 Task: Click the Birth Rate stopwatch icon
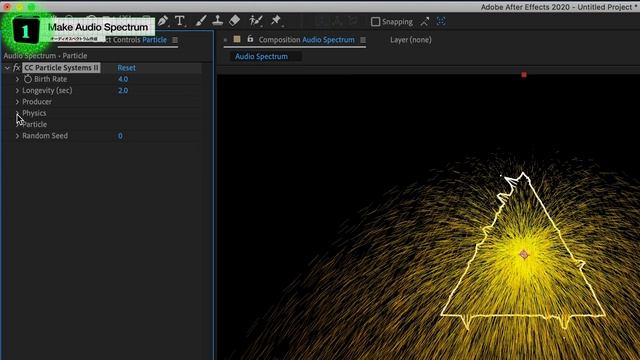[28, 79]
